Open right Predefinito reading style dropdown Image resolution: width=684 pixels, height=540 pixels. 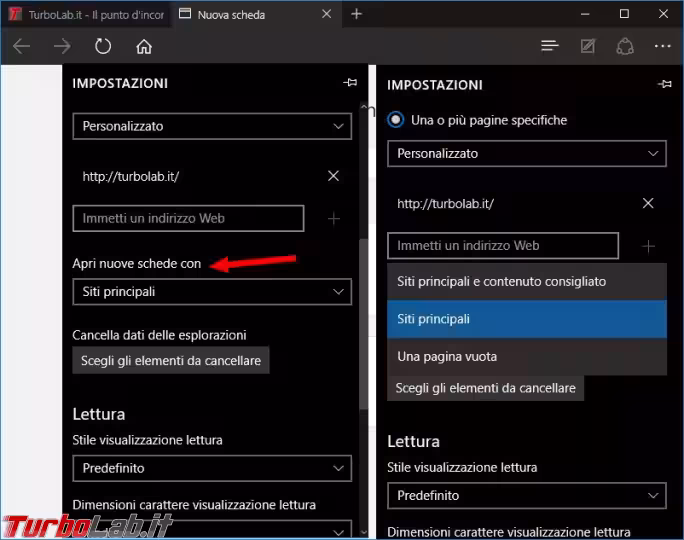click(527, 496)
